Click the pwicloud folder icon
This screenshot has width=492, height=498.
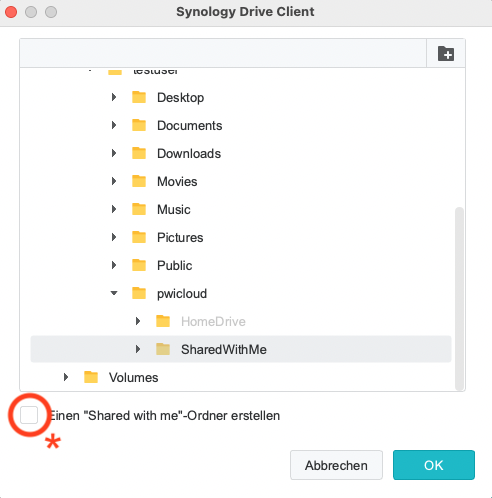click(x=139, y=293)
